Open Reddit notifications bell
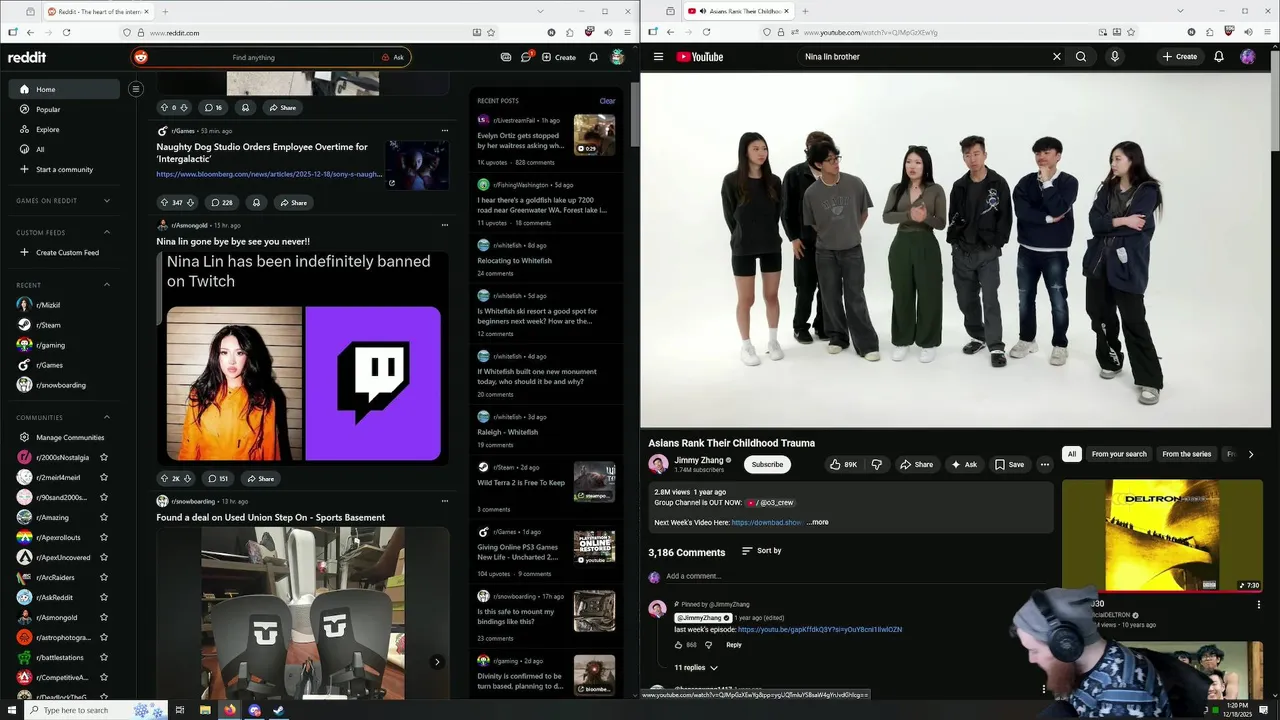 coord(593,57)
